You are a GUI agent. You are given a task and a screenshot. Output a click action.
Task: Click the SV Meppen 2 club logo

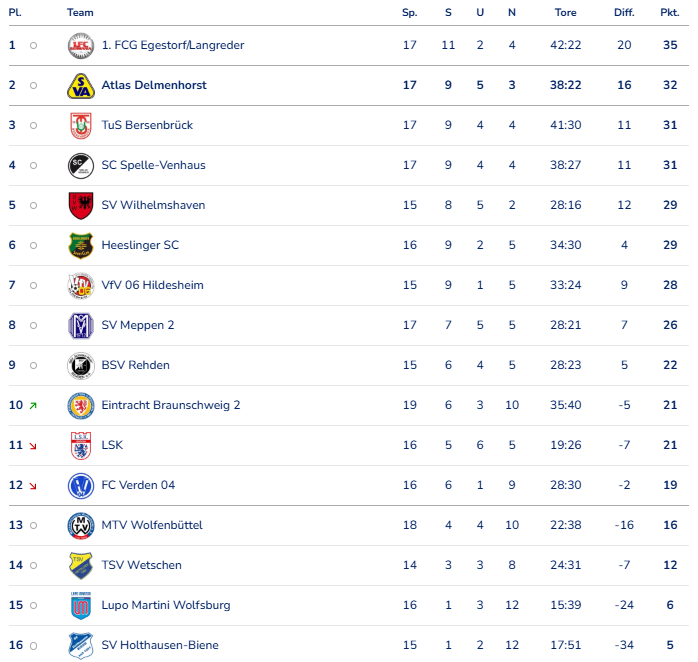click(80, 325)
